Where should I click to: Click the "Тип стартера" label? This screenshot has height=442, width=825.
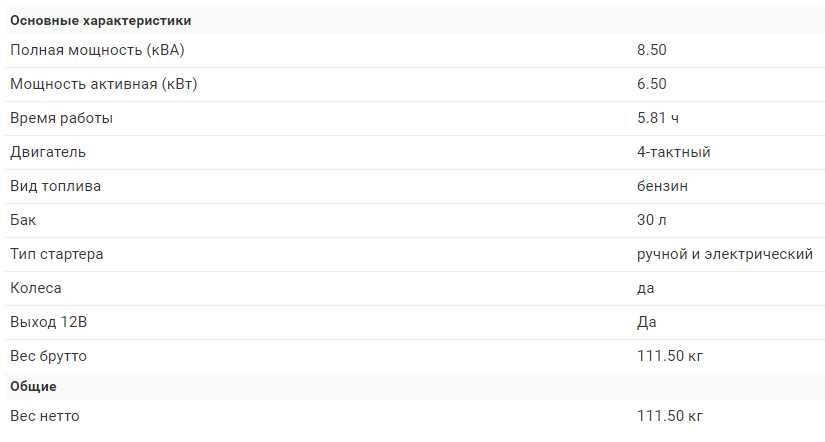pos(57,254)
